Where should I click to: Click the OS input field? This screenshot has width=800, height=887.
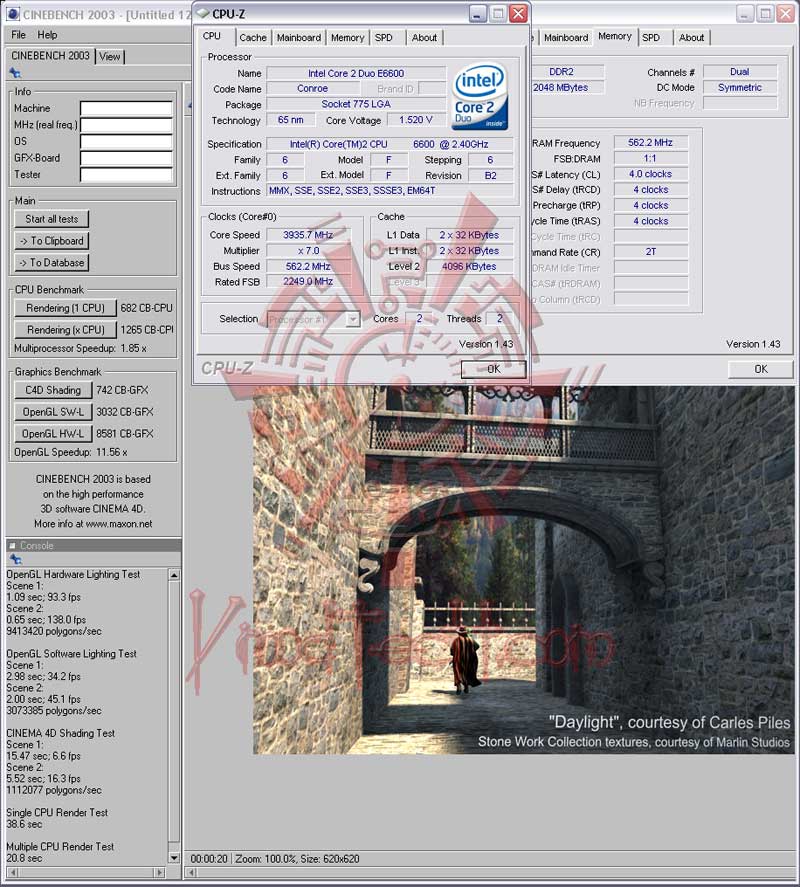coord(126,141)
